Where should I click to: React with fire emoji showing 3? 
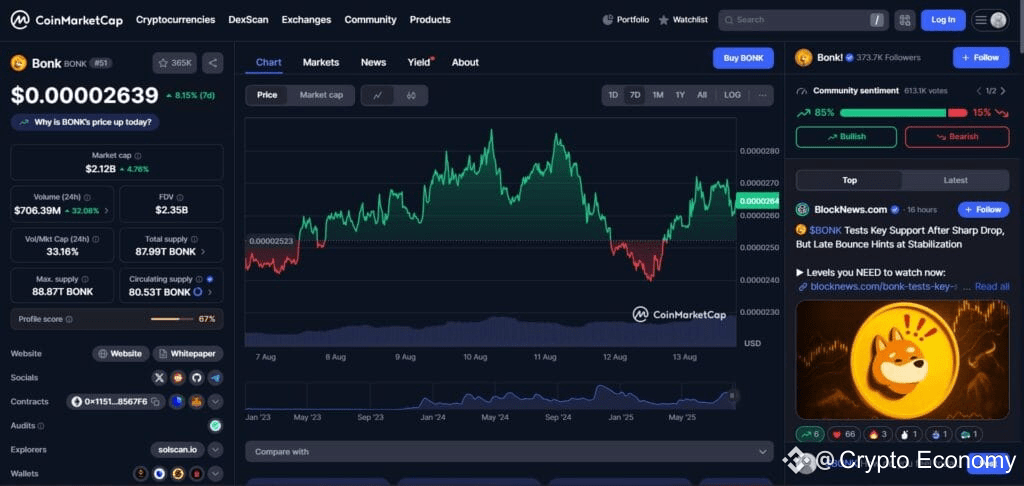pyautogui.click(x=876, y=434)
